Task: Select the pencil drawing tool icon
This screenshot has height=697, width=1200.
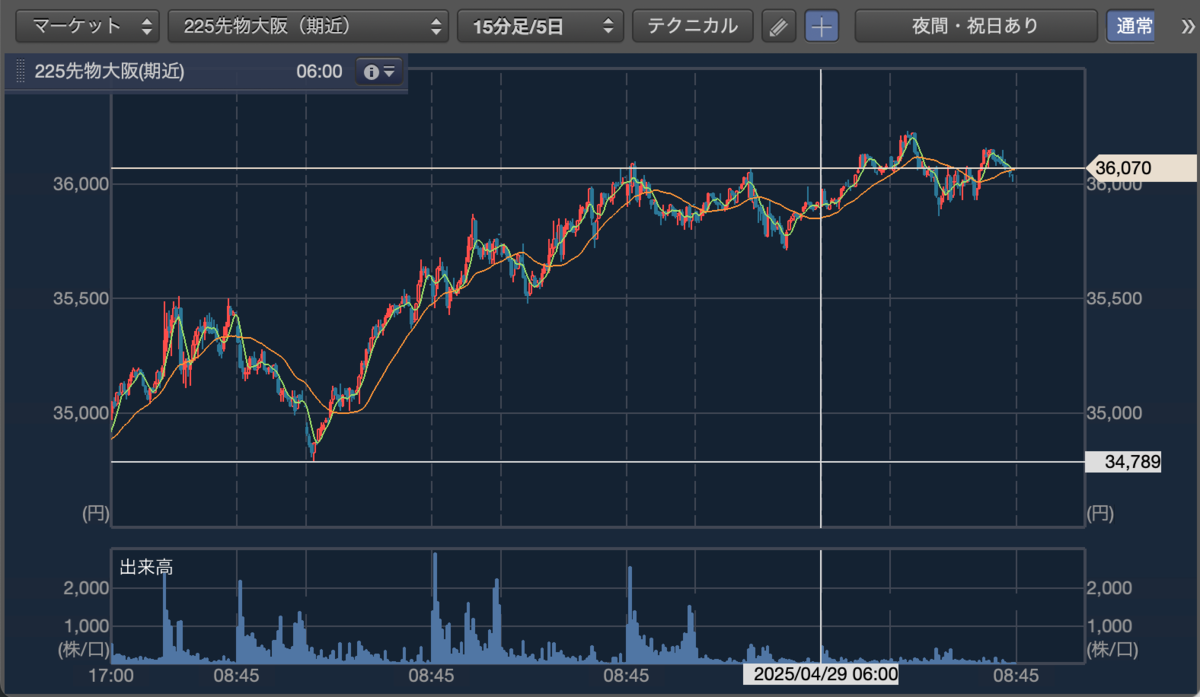Action: 778,27
